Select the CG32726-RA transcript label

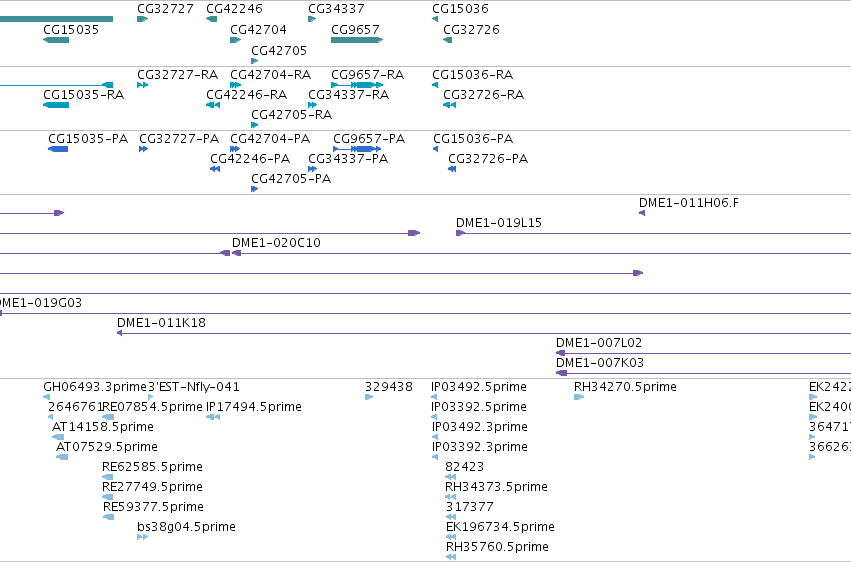[x=484, y=95]
